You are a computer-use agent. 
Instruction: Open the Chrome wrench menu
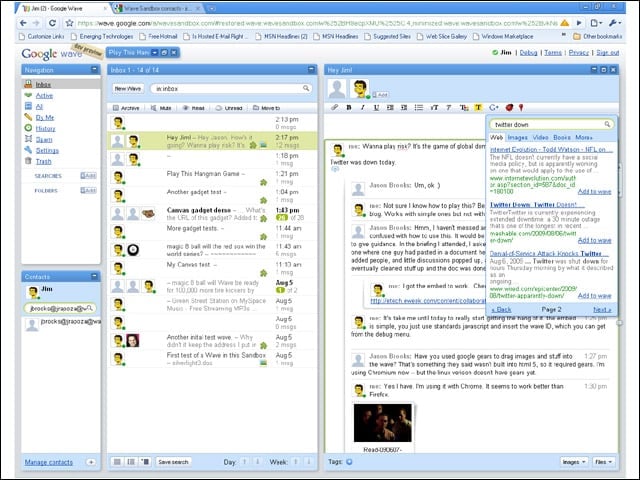click(614, 23)
